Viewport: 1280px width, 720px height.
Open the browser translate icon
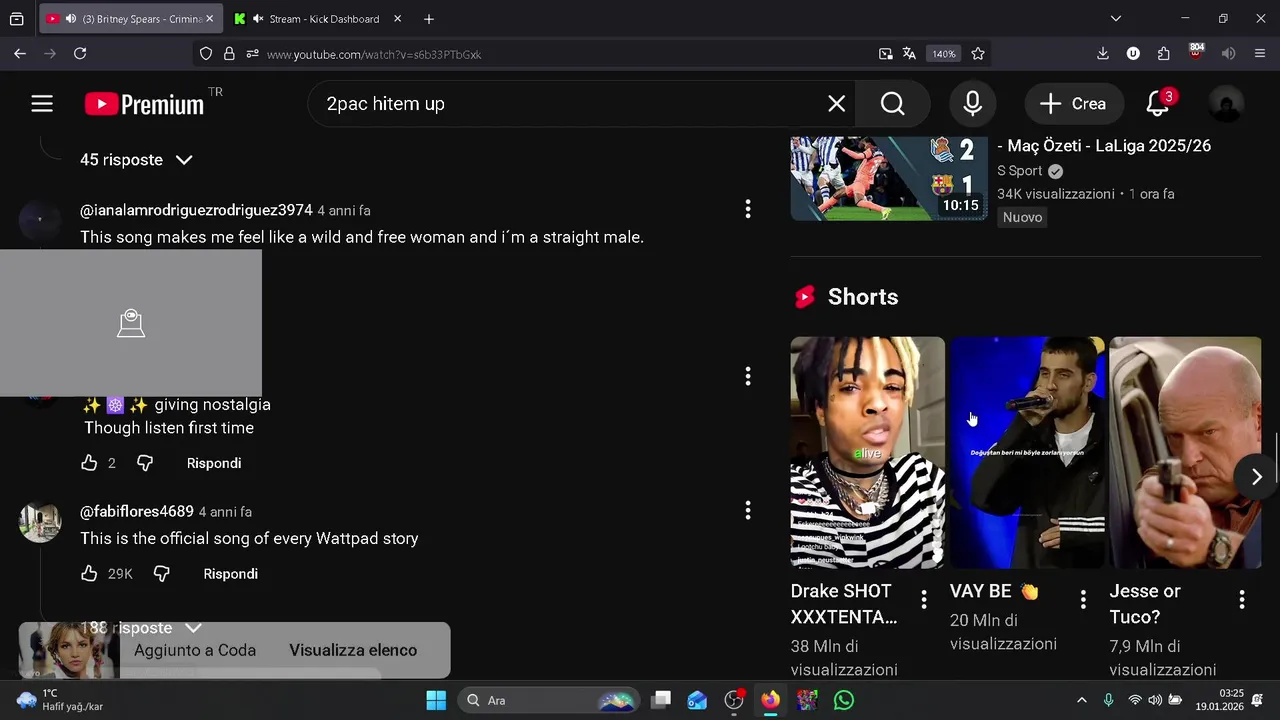[909, 54]
